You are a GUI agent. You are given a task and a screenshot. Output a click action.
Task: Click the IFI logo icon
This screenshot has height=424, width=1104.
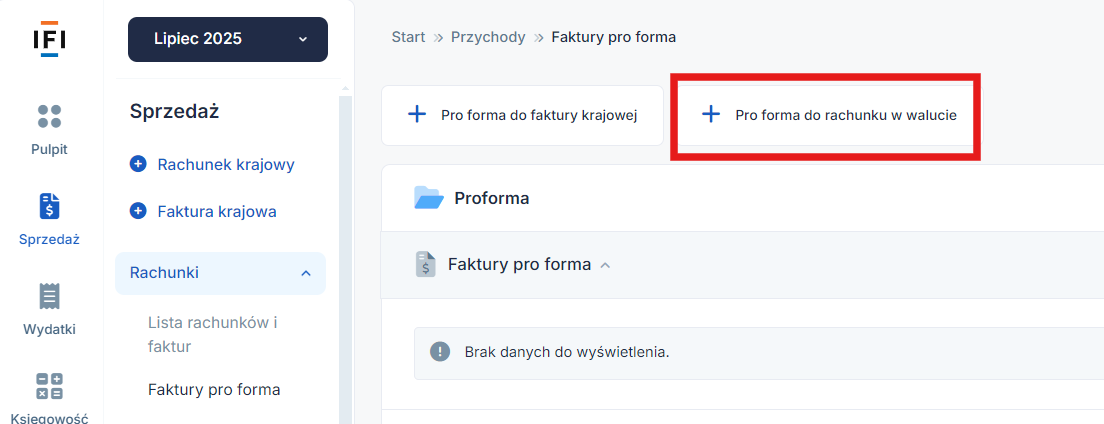49,39
